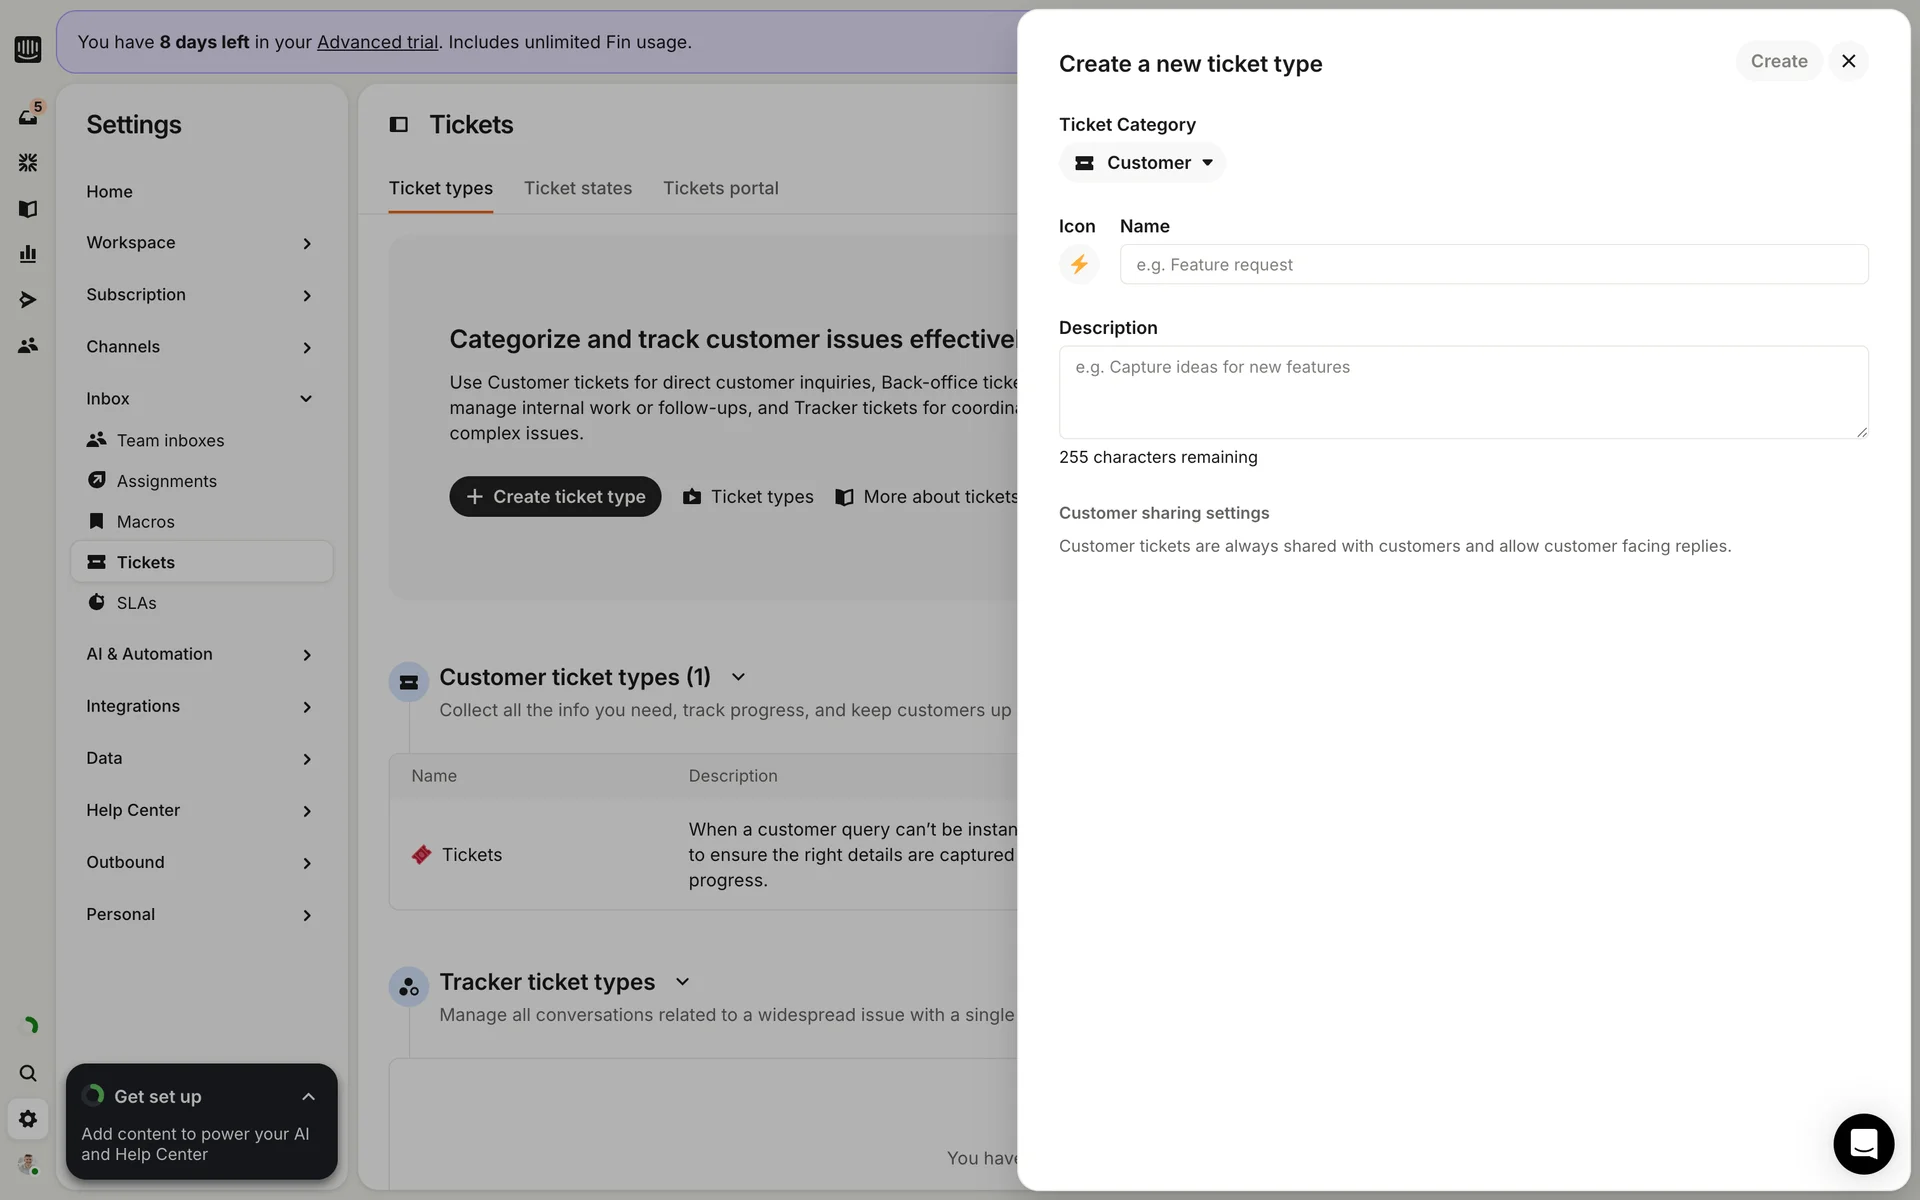This screenshot has width=1920, height=1200.
Task: Select SLAs in the Inbox submenu
Action: pyautogui.click(x=137, y=603)
